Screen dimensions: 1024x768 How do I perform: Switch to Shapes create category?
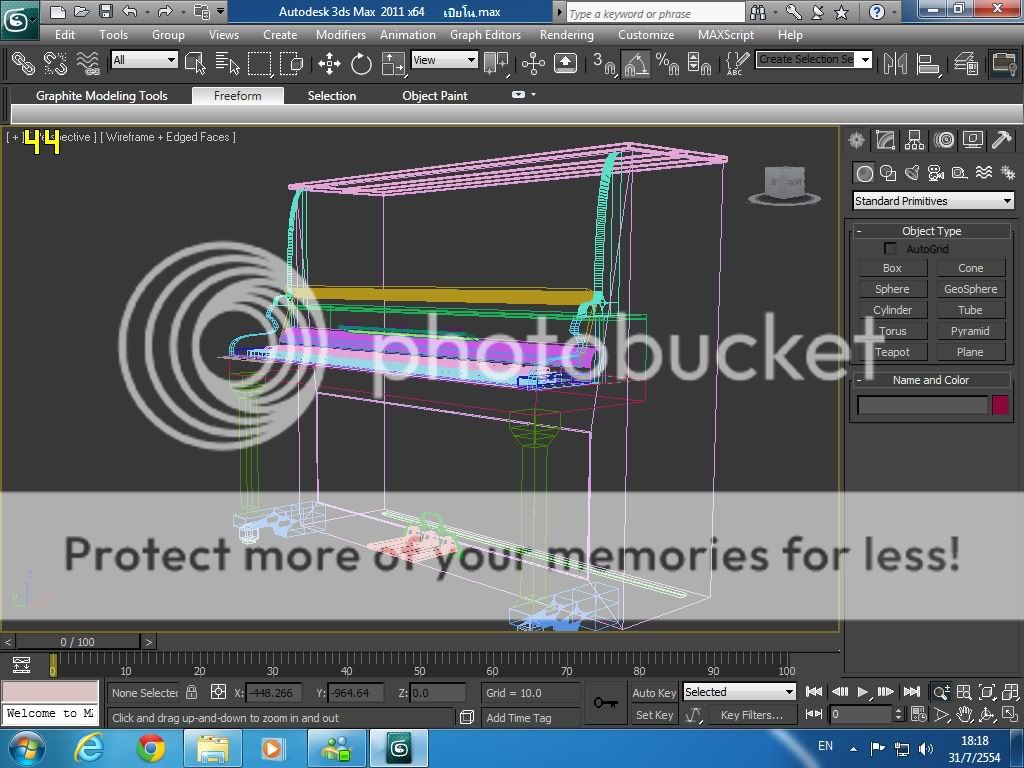click(x=888, y=173)
